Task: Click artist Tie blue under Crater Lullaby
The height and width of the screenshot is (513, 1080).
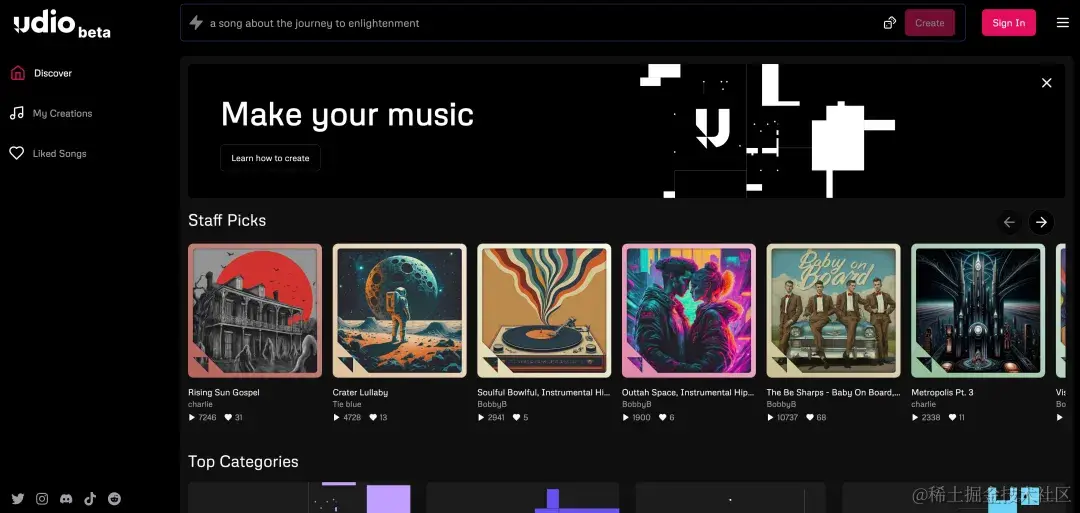Action: coord(347,404)
